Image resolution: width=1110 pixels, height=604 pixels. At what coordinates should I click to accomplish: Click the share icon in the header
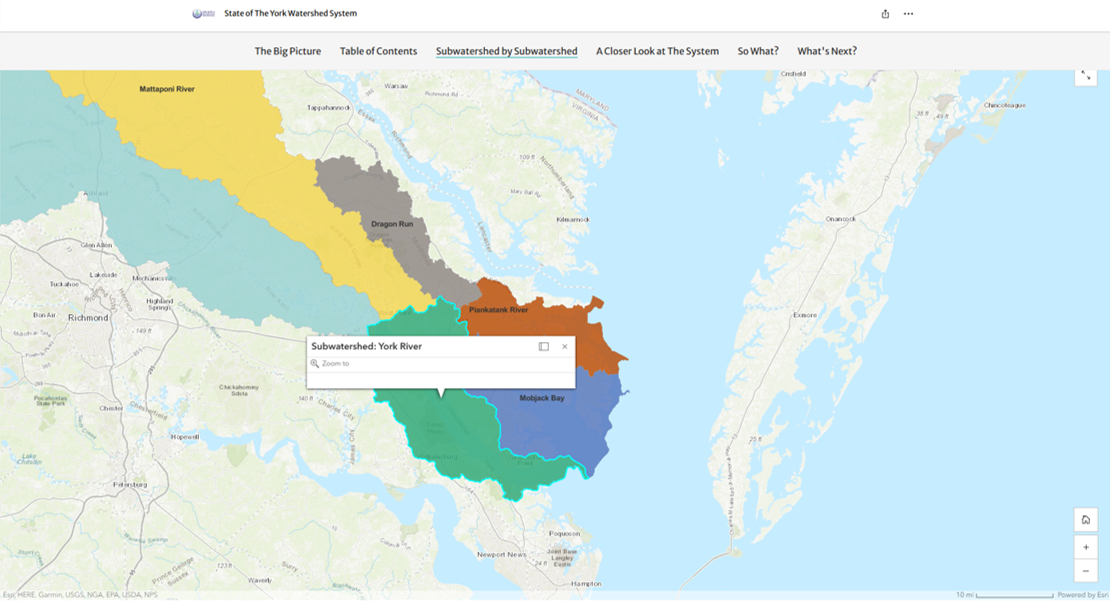click(886, 14)
